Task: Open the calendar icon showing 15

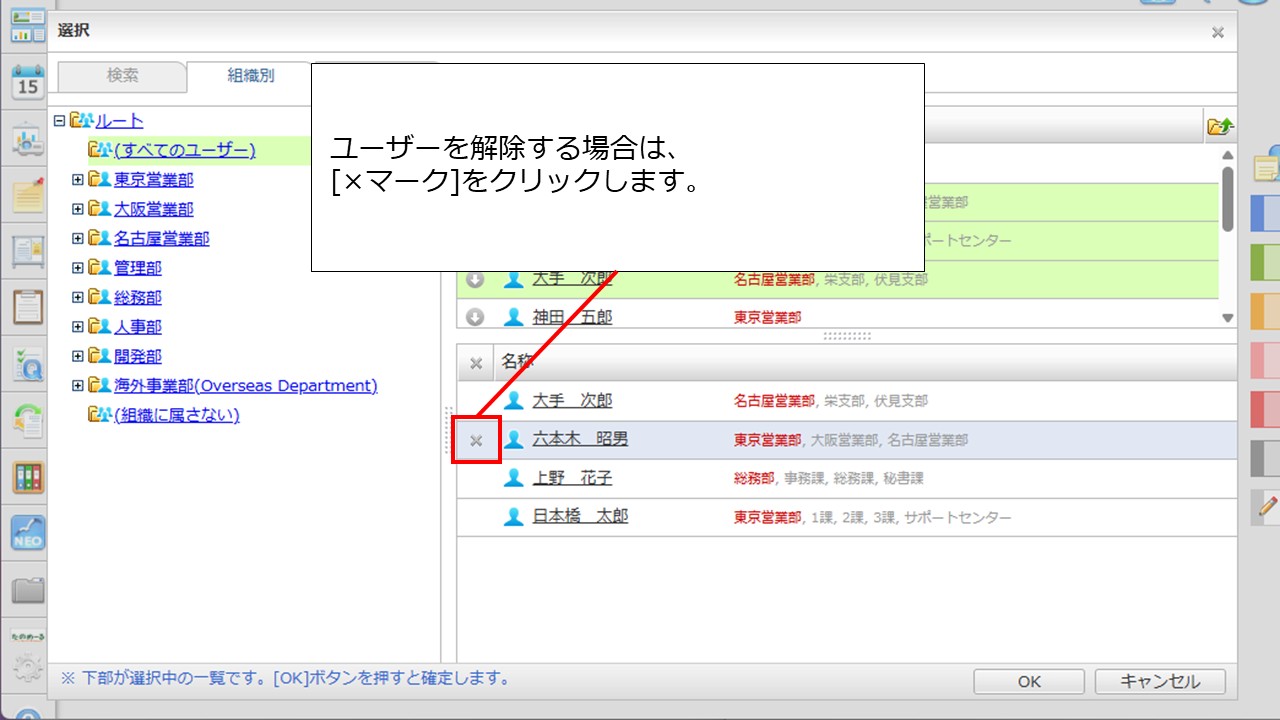Action: 28,81
